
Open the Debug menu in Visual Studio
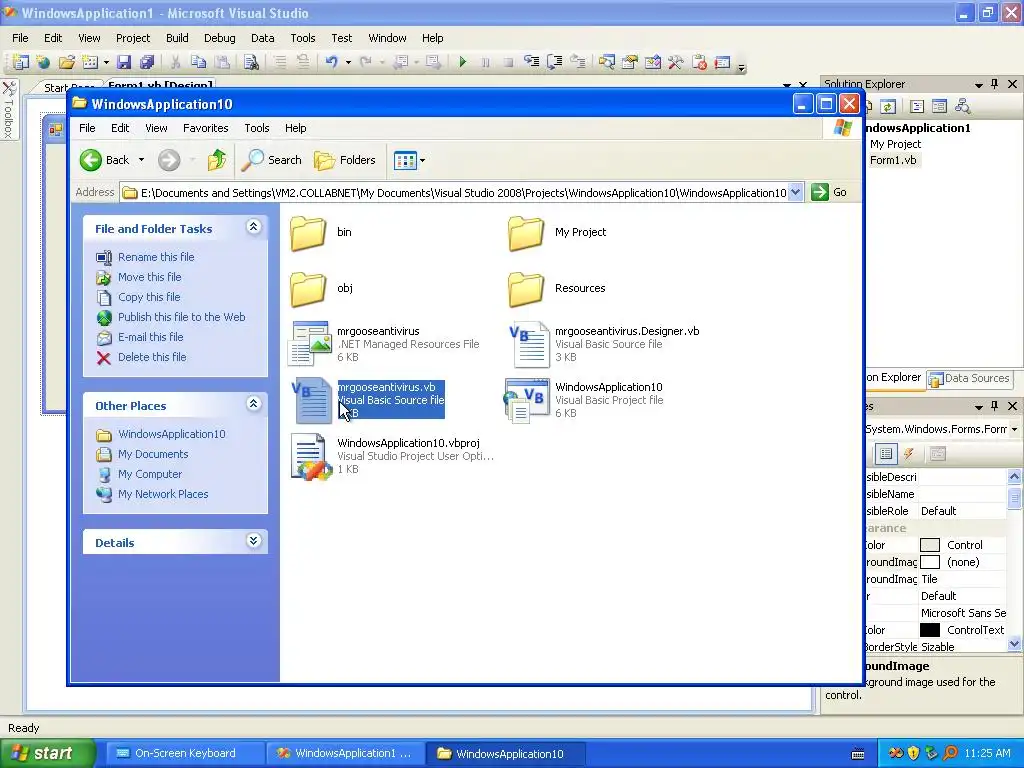(219, 38)
